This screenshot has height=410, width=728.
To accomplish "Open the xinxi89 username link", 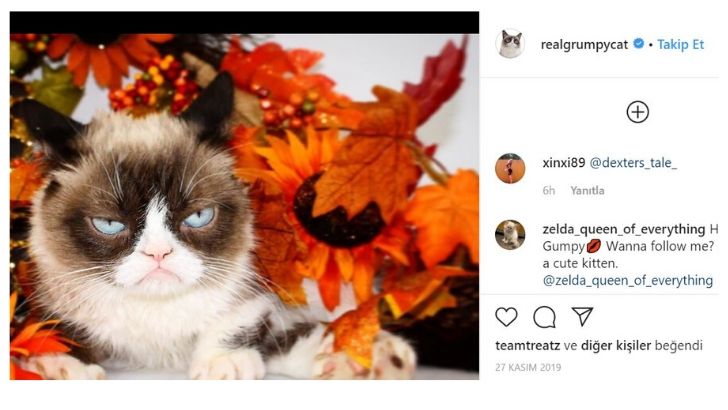I will [563, 163].
